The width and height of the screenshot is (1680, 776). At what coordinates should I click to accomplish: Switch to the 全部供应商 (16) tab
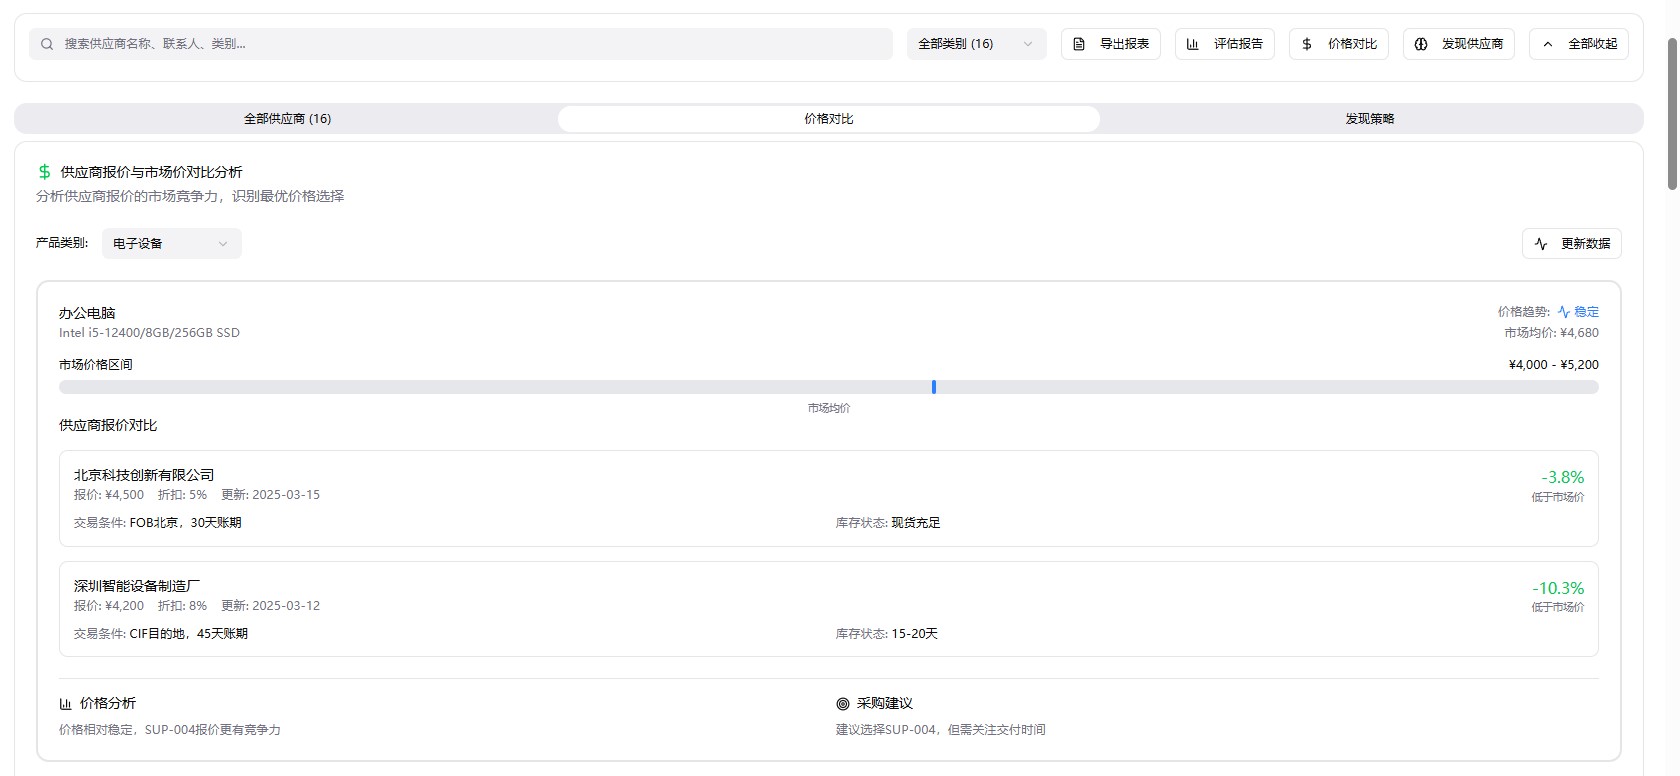(x=287, y=119)
